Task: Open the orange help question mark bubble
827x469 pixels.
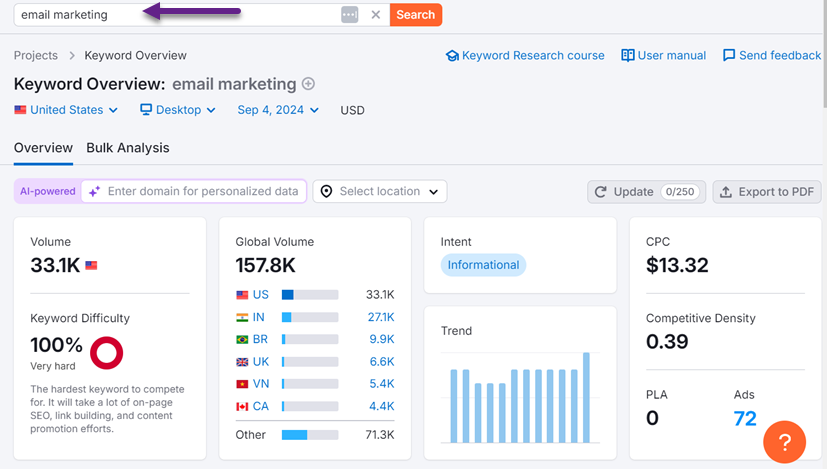Action: click(785, 442)
